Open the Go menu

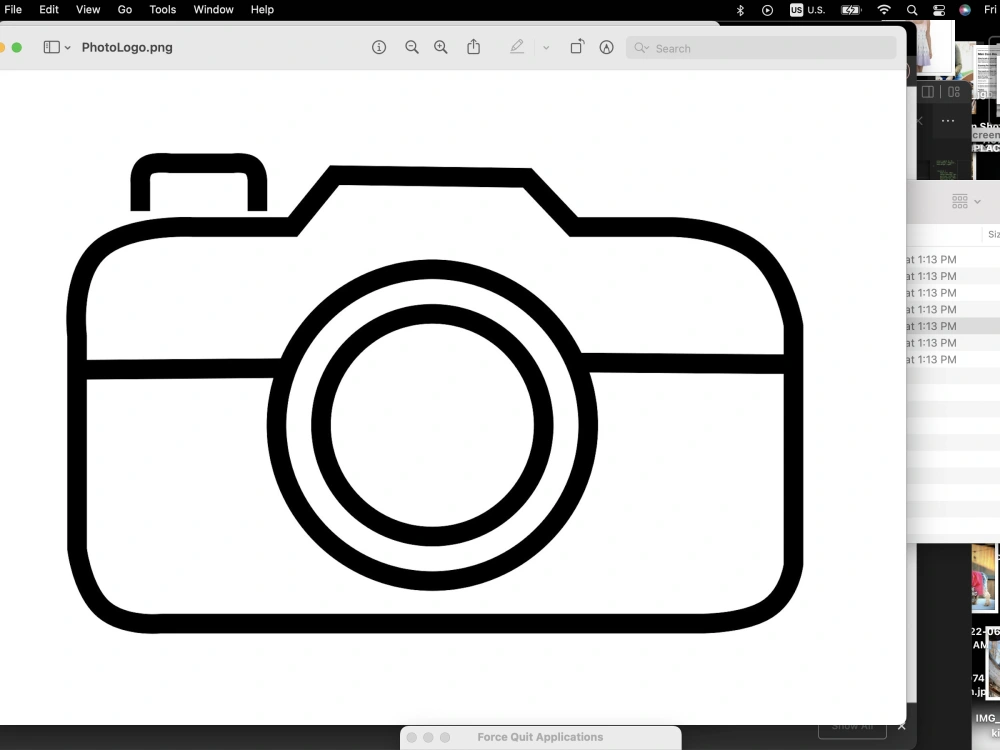(125, 10)
